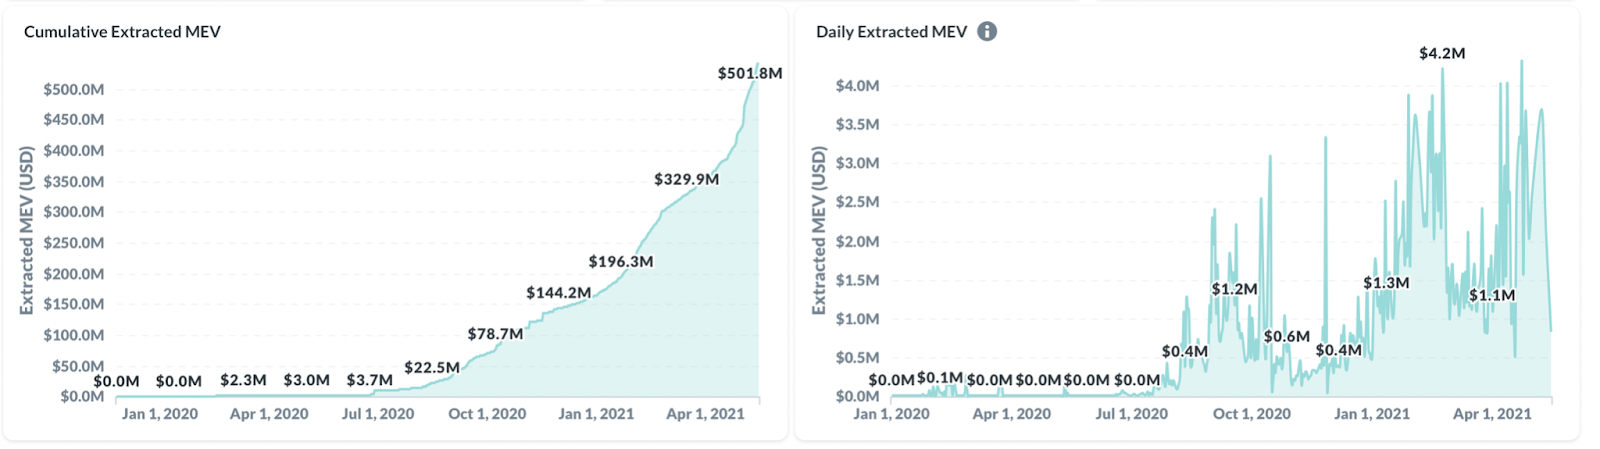Click Oct 1, 2020 on cumulative chart axis
The image size is (1600, 449).
(x=487, y=413)
